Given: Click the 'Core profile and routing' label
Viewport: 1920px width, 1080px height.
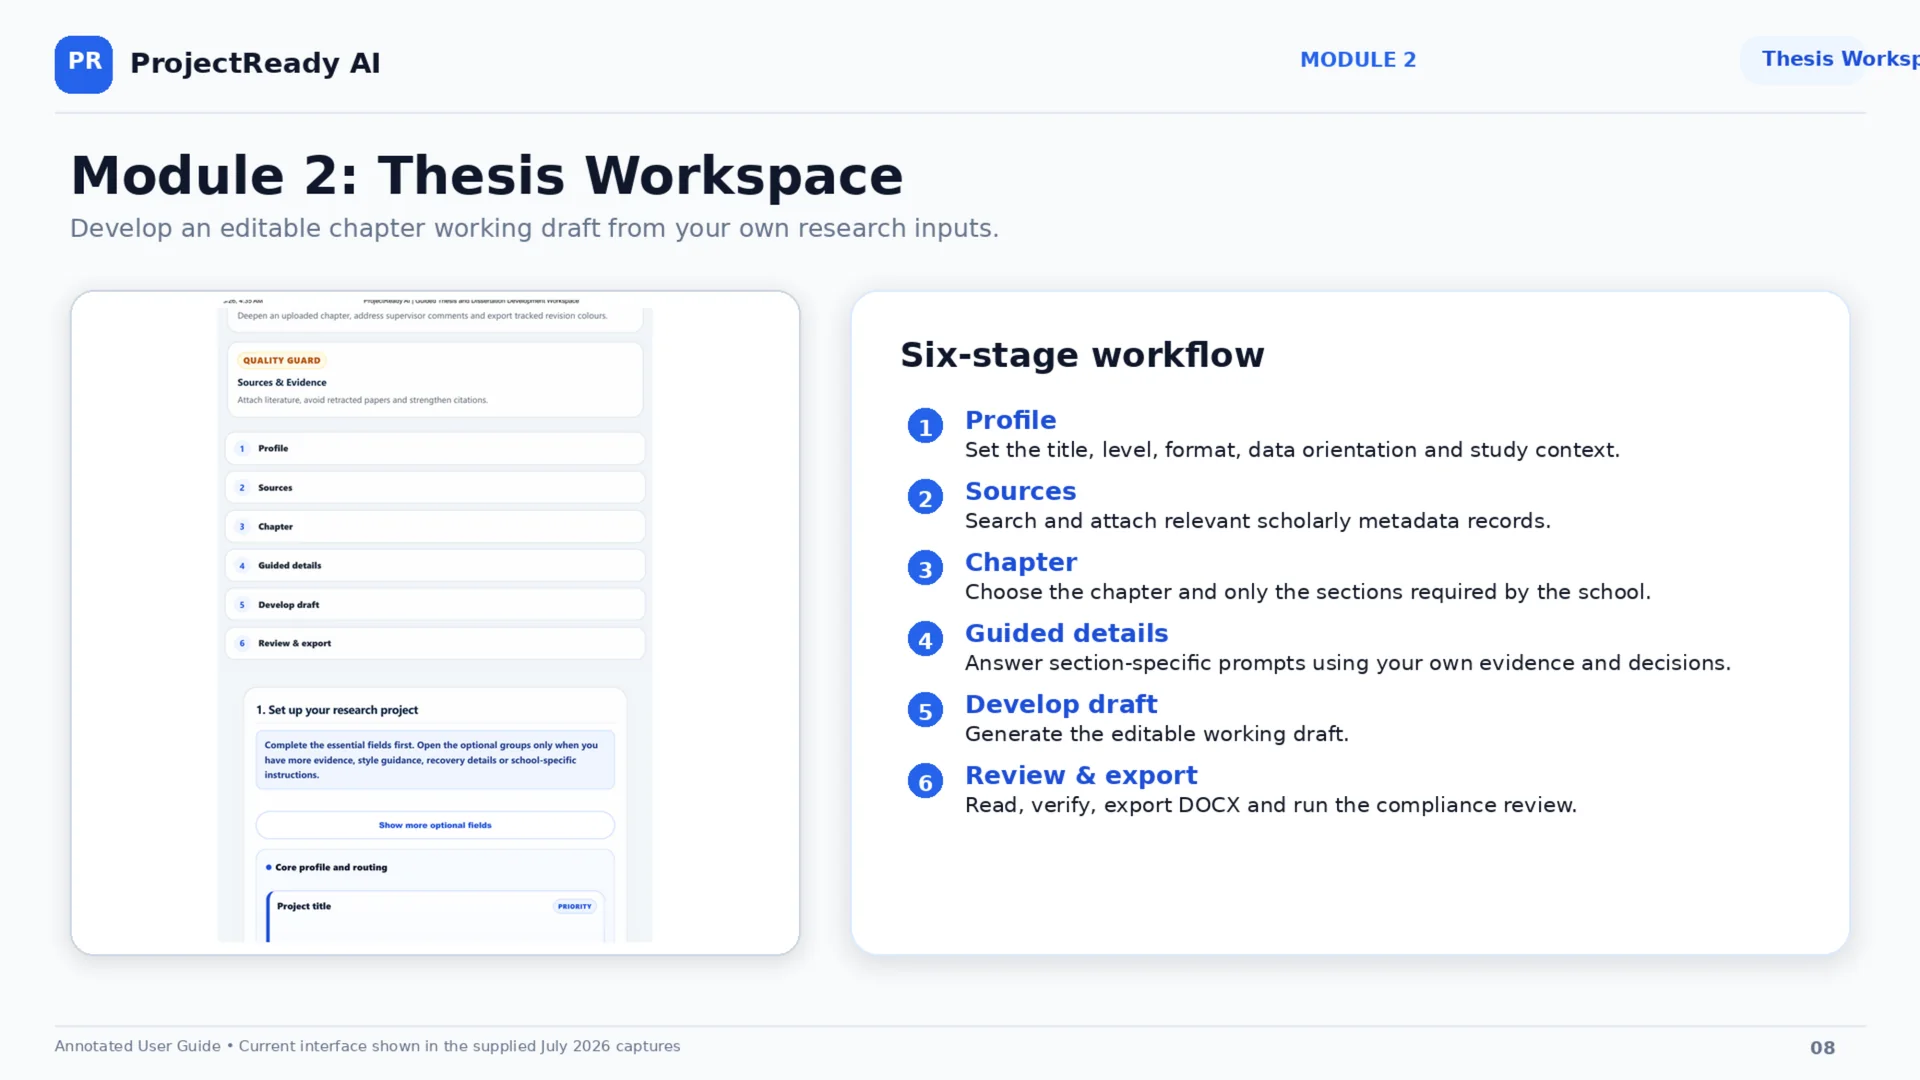Looking at the screenshot, I should [331, 867].
